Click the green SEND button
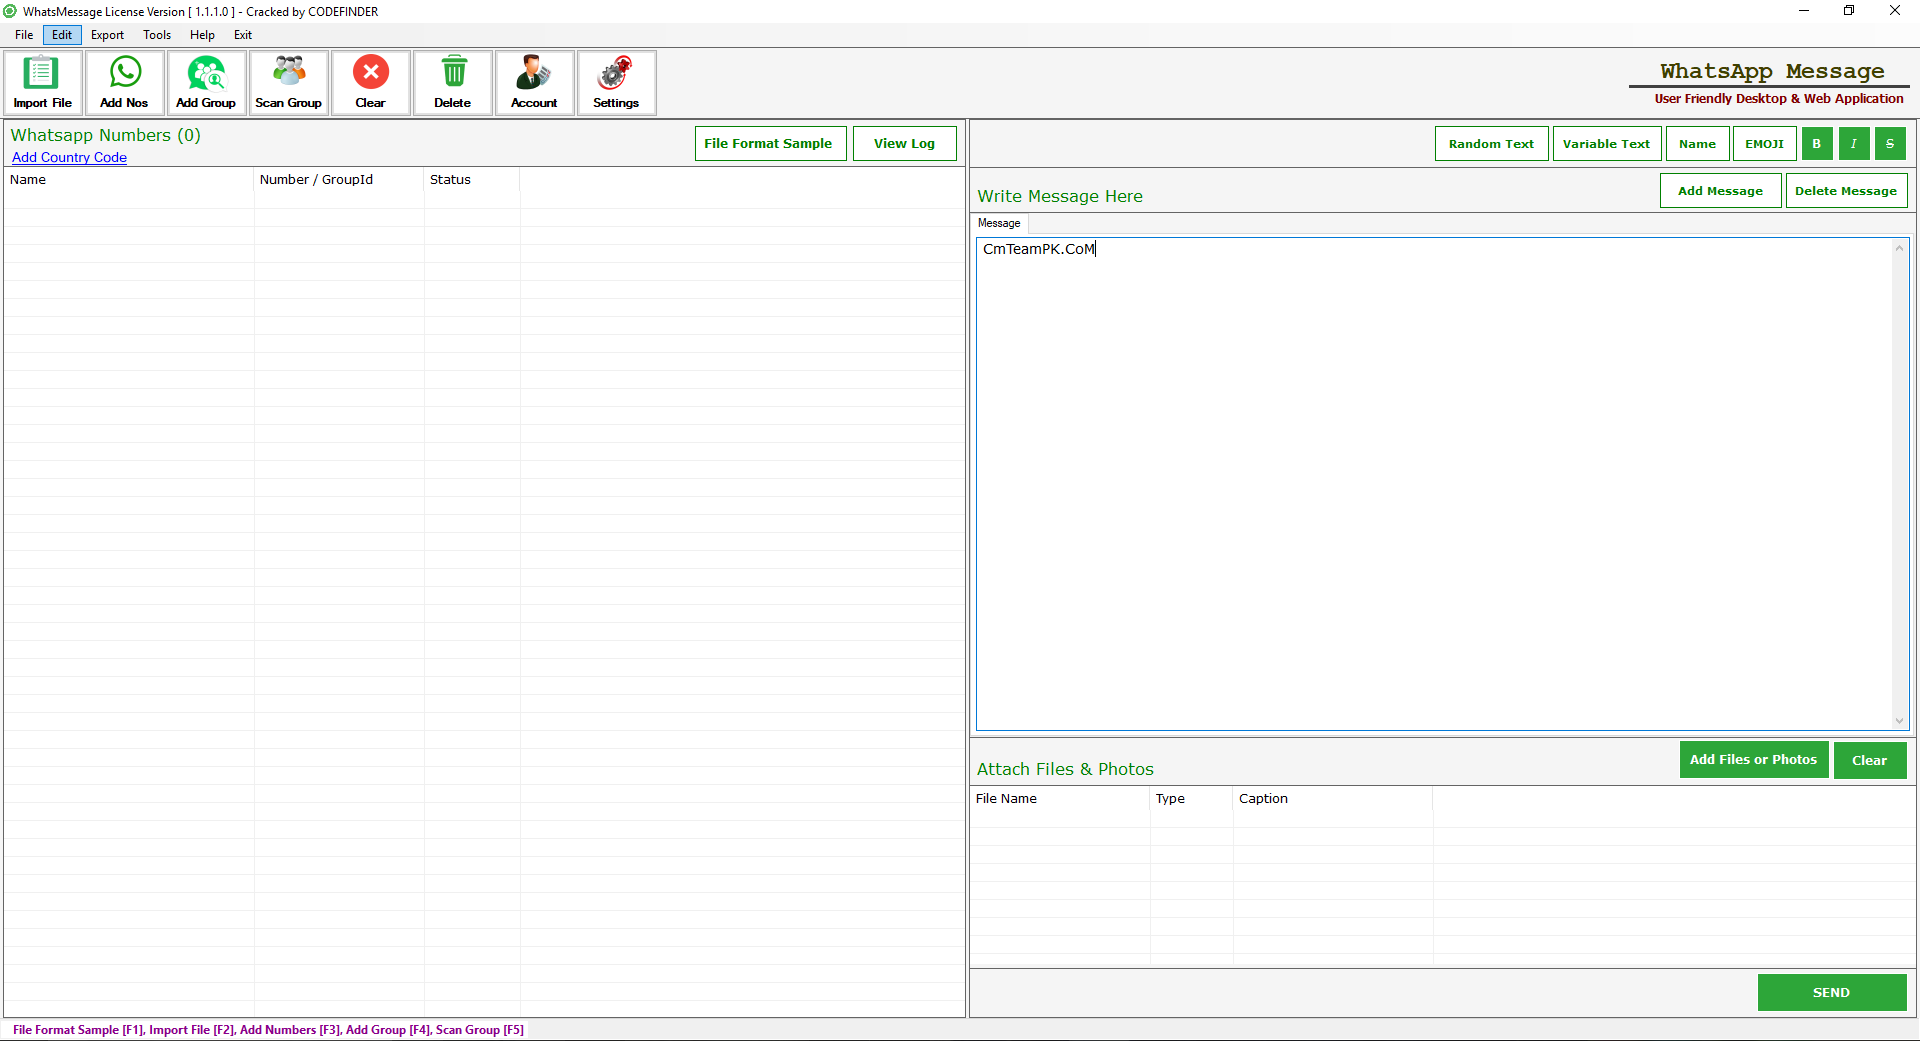The width and height of the screenshot is (1920, 1041). tap(1832, 992)
